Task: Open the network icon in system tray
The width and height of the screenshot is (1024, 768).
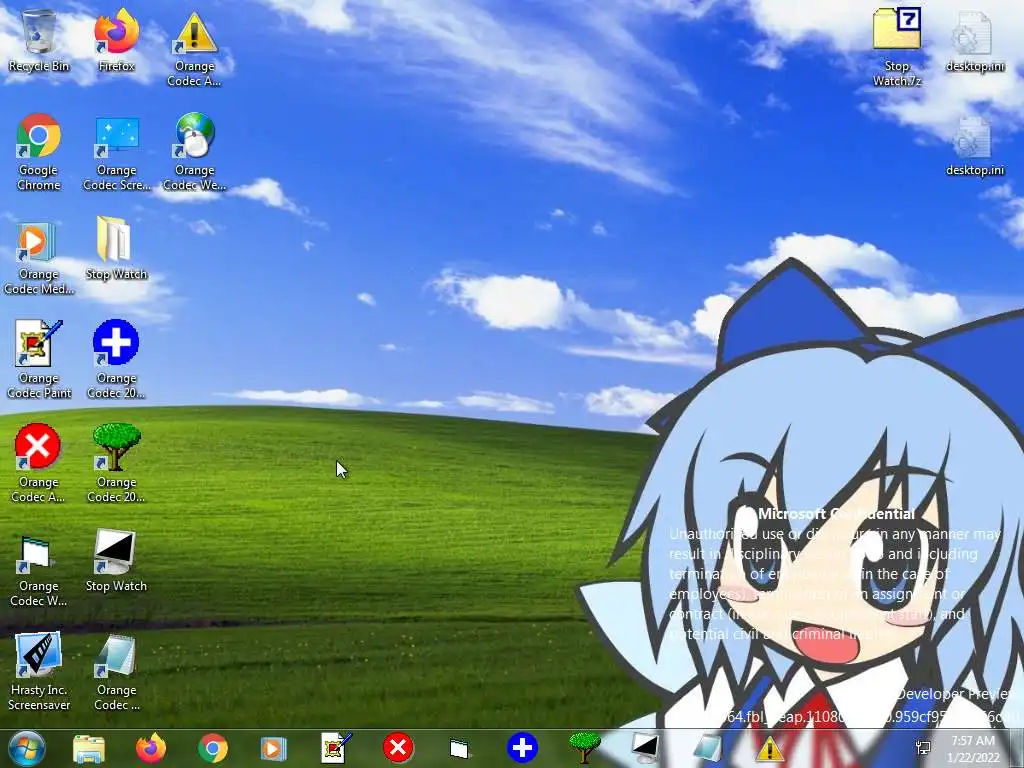Action: [x=923, y=748]
